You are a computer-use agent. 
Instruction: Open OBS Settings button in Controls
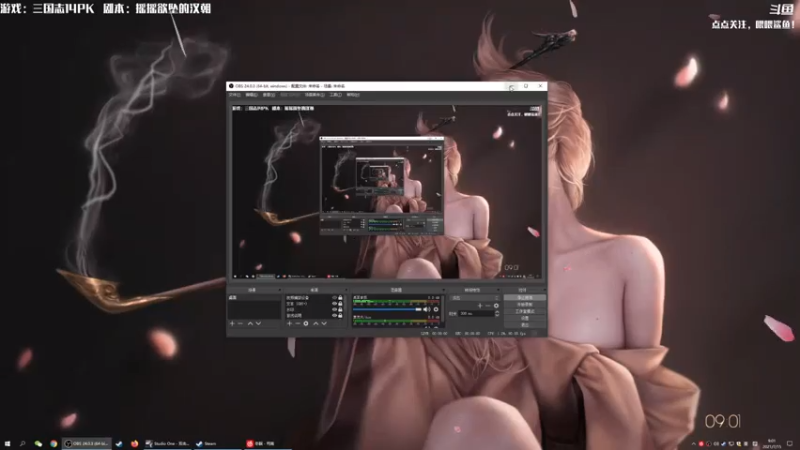point(524,318)
